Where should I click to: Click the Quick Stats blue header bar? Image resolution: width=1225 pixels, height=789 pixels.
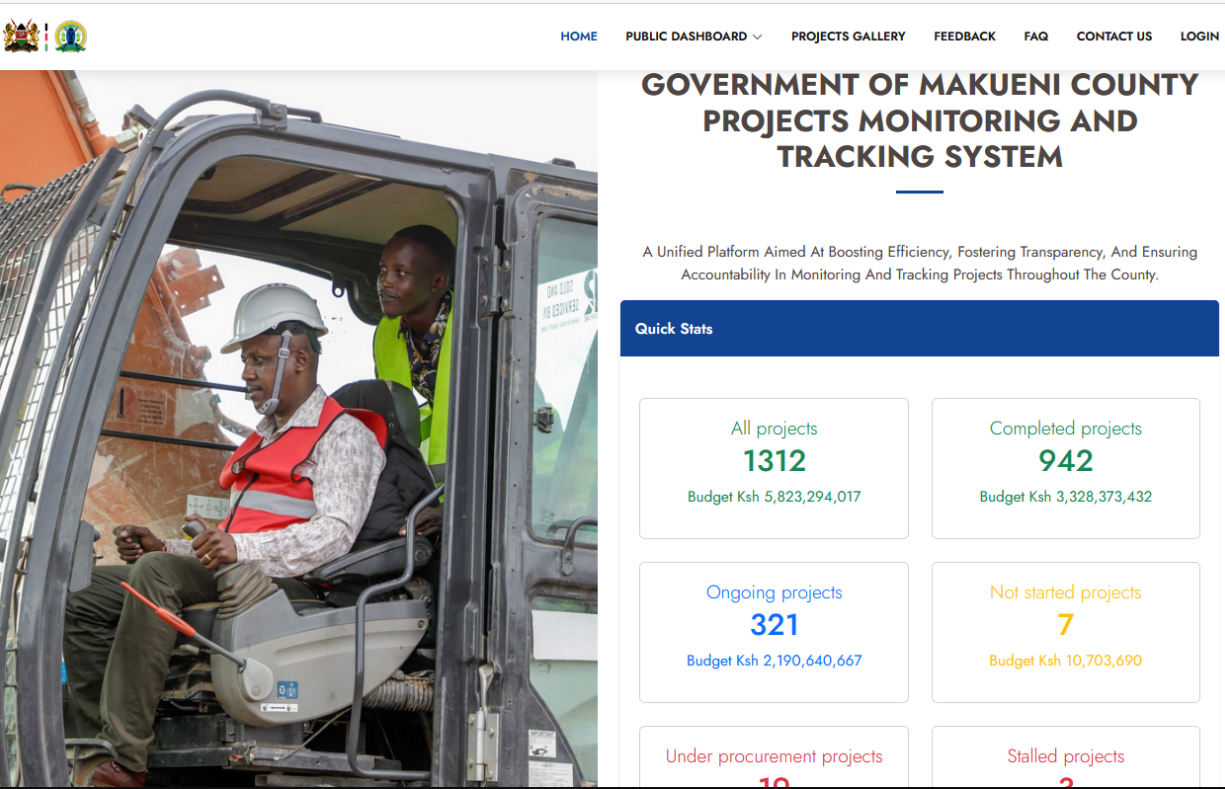[919, 328]
